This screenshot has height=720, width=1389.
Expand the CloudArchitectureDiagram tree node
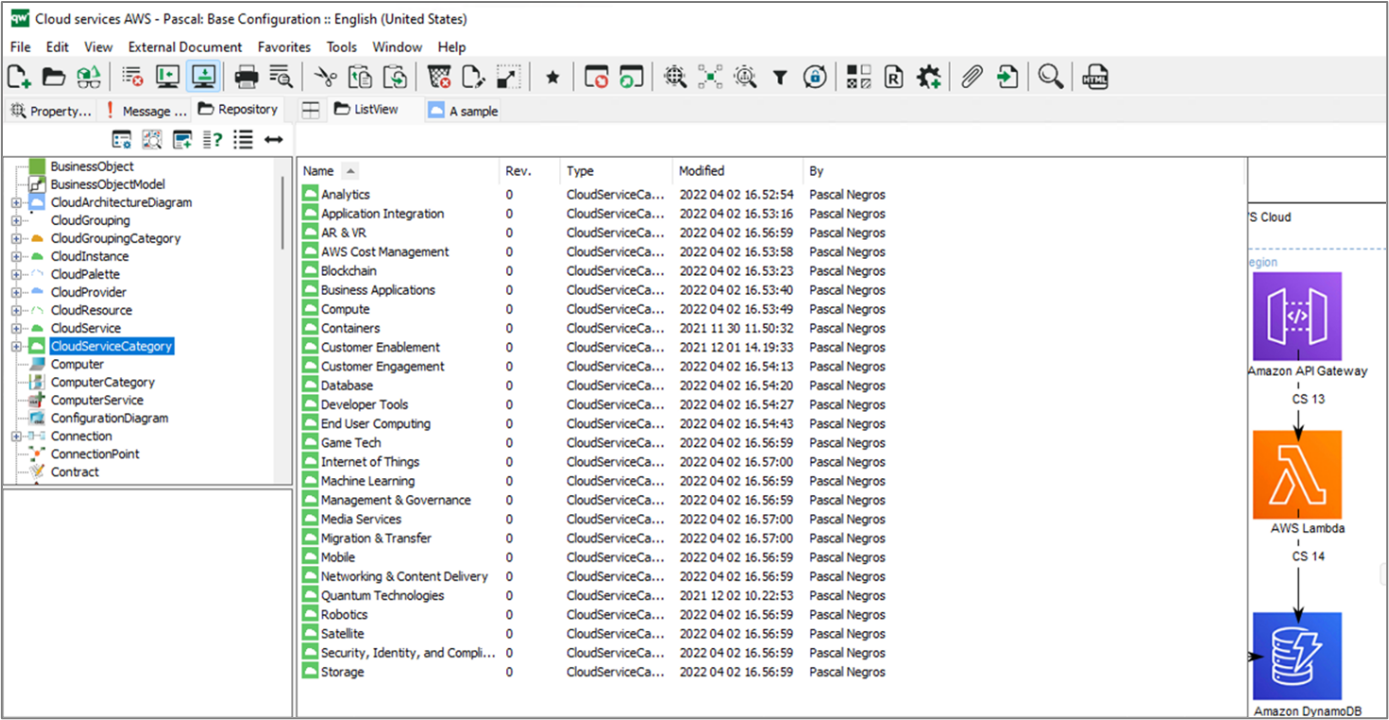click(x=16, y=203)
